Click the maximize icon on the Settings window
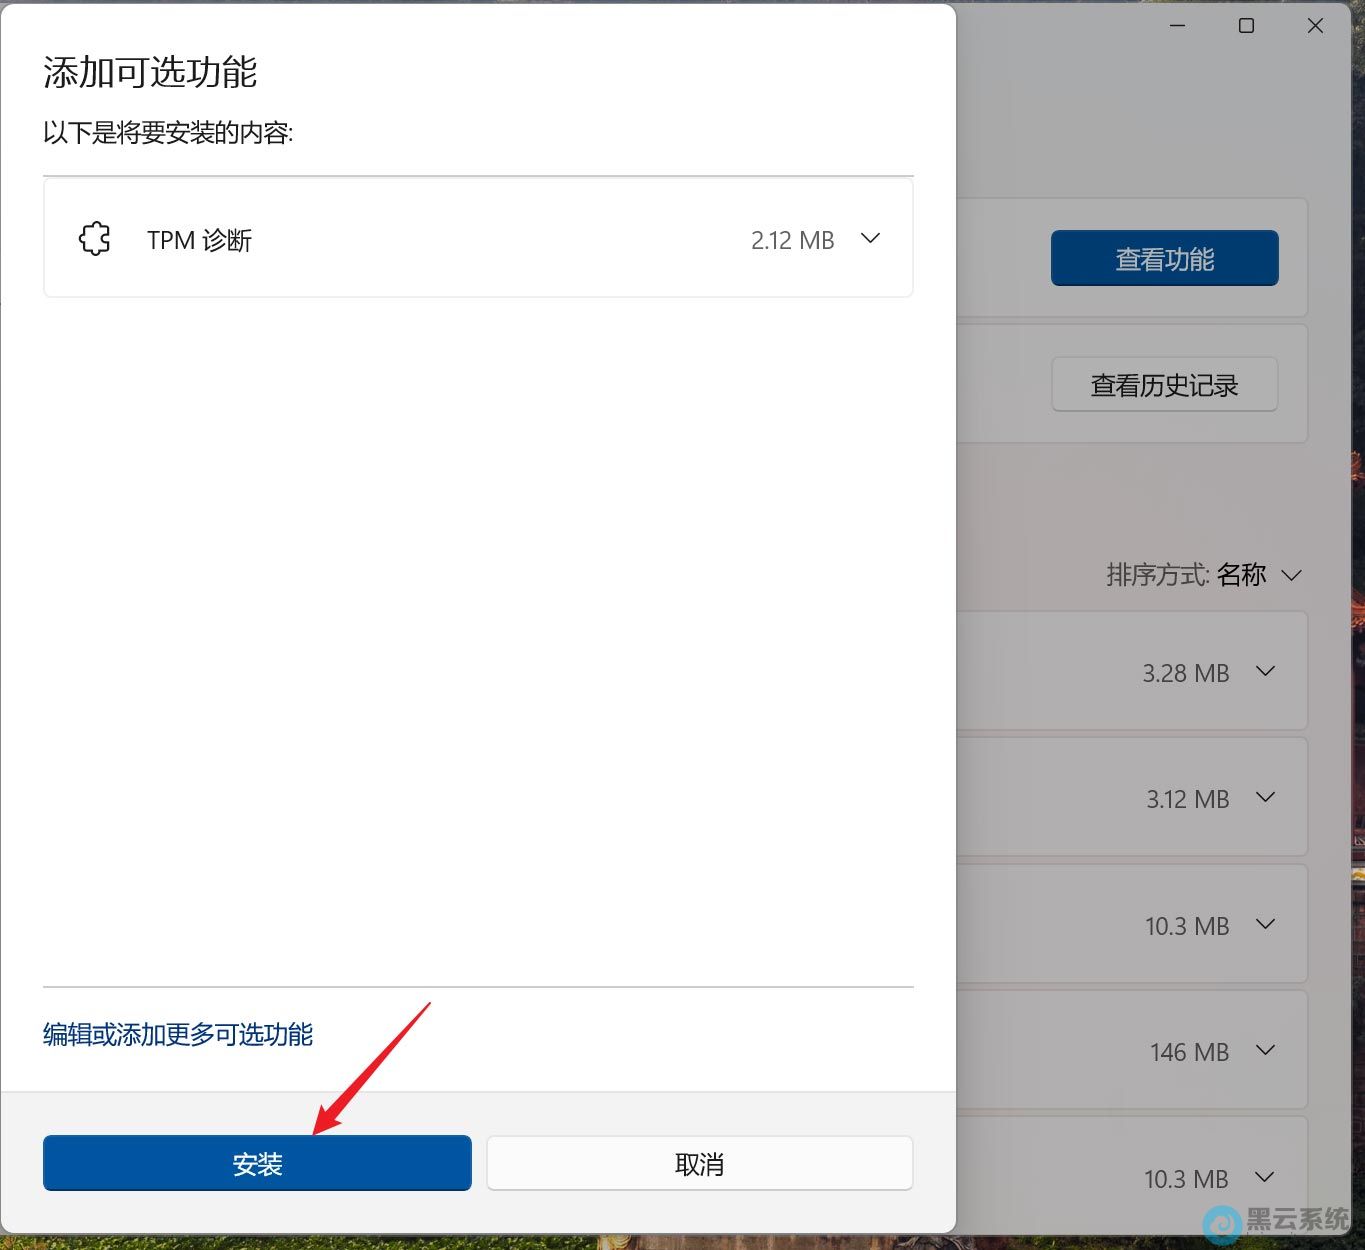The height and width of the screenshot is (1250, 1365). 1246,25
